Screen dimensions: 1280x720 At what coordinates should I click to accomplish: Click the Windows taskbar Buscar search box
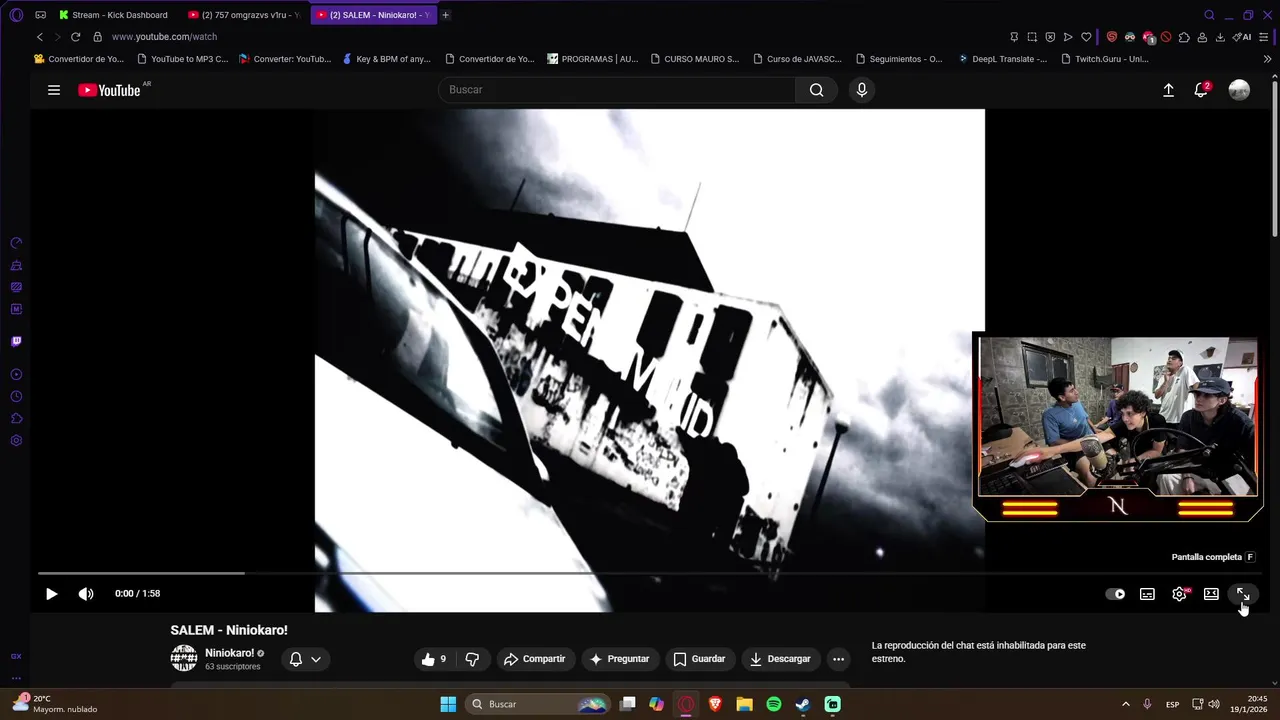coord(538,704)
